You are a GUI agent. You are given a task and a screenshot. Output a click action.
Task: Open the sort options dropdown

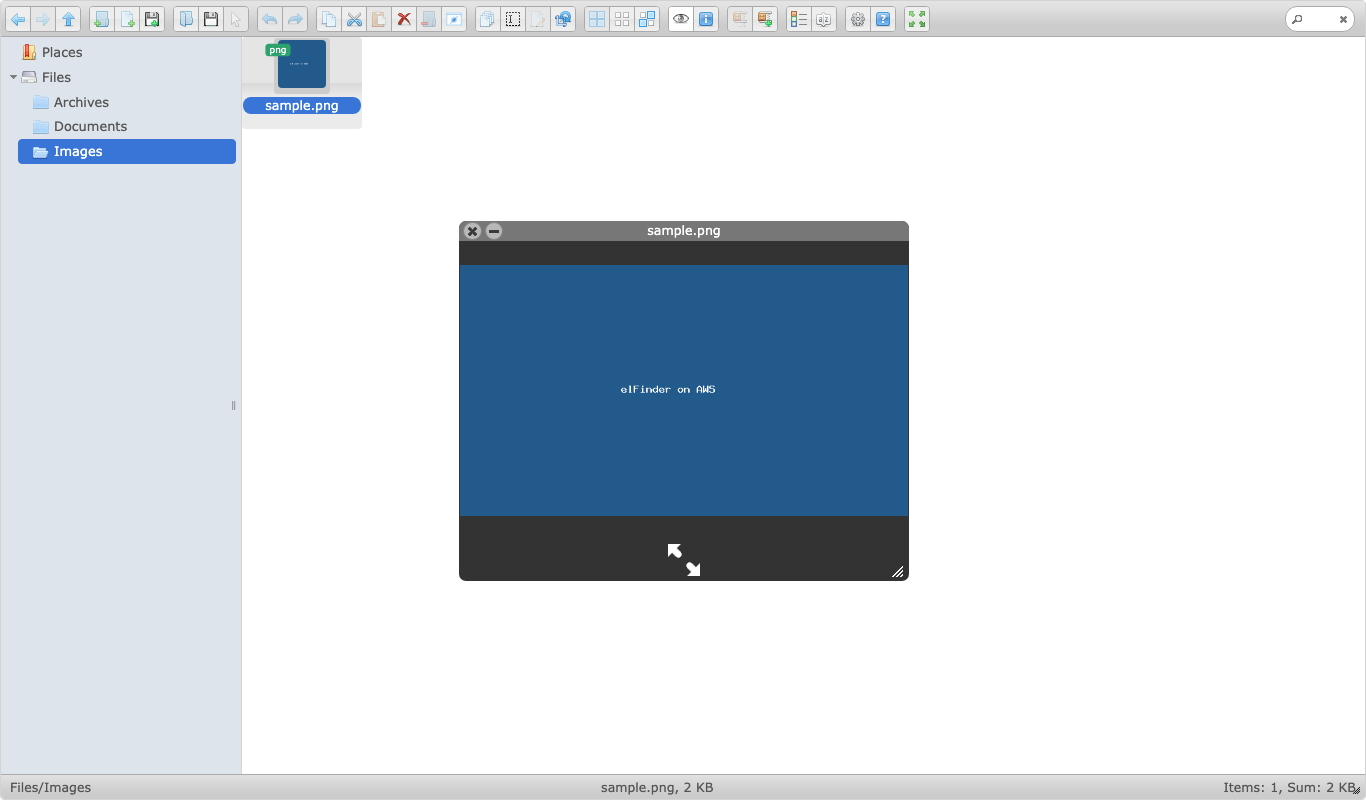(824, 19)
